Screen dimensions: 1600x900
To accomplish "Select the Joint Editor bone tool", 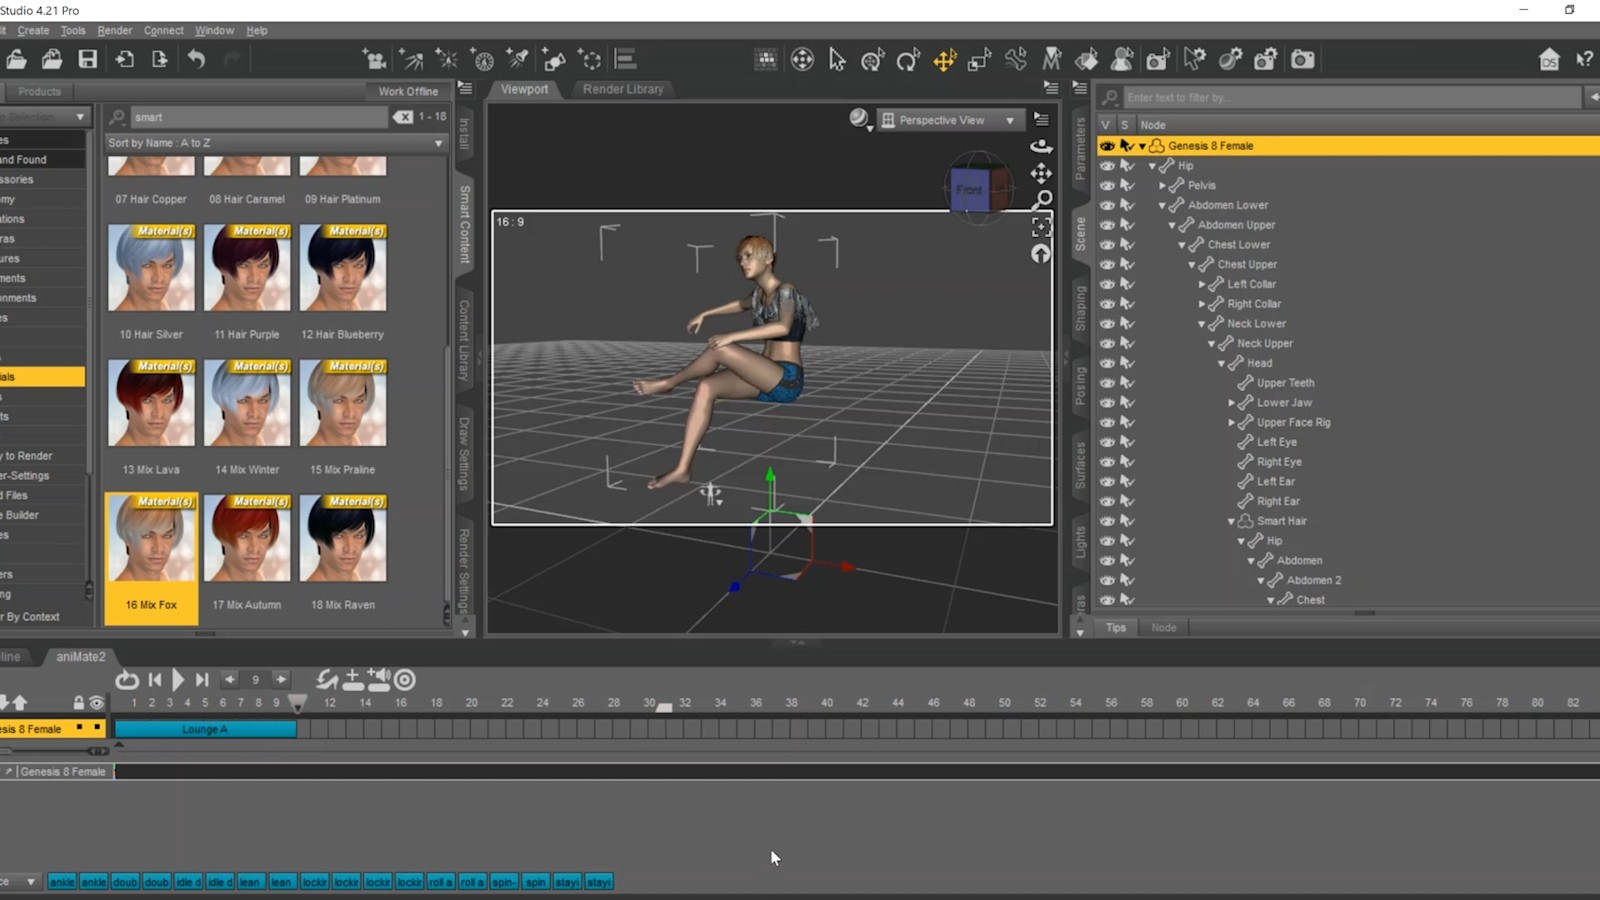I will [1015, 60].
